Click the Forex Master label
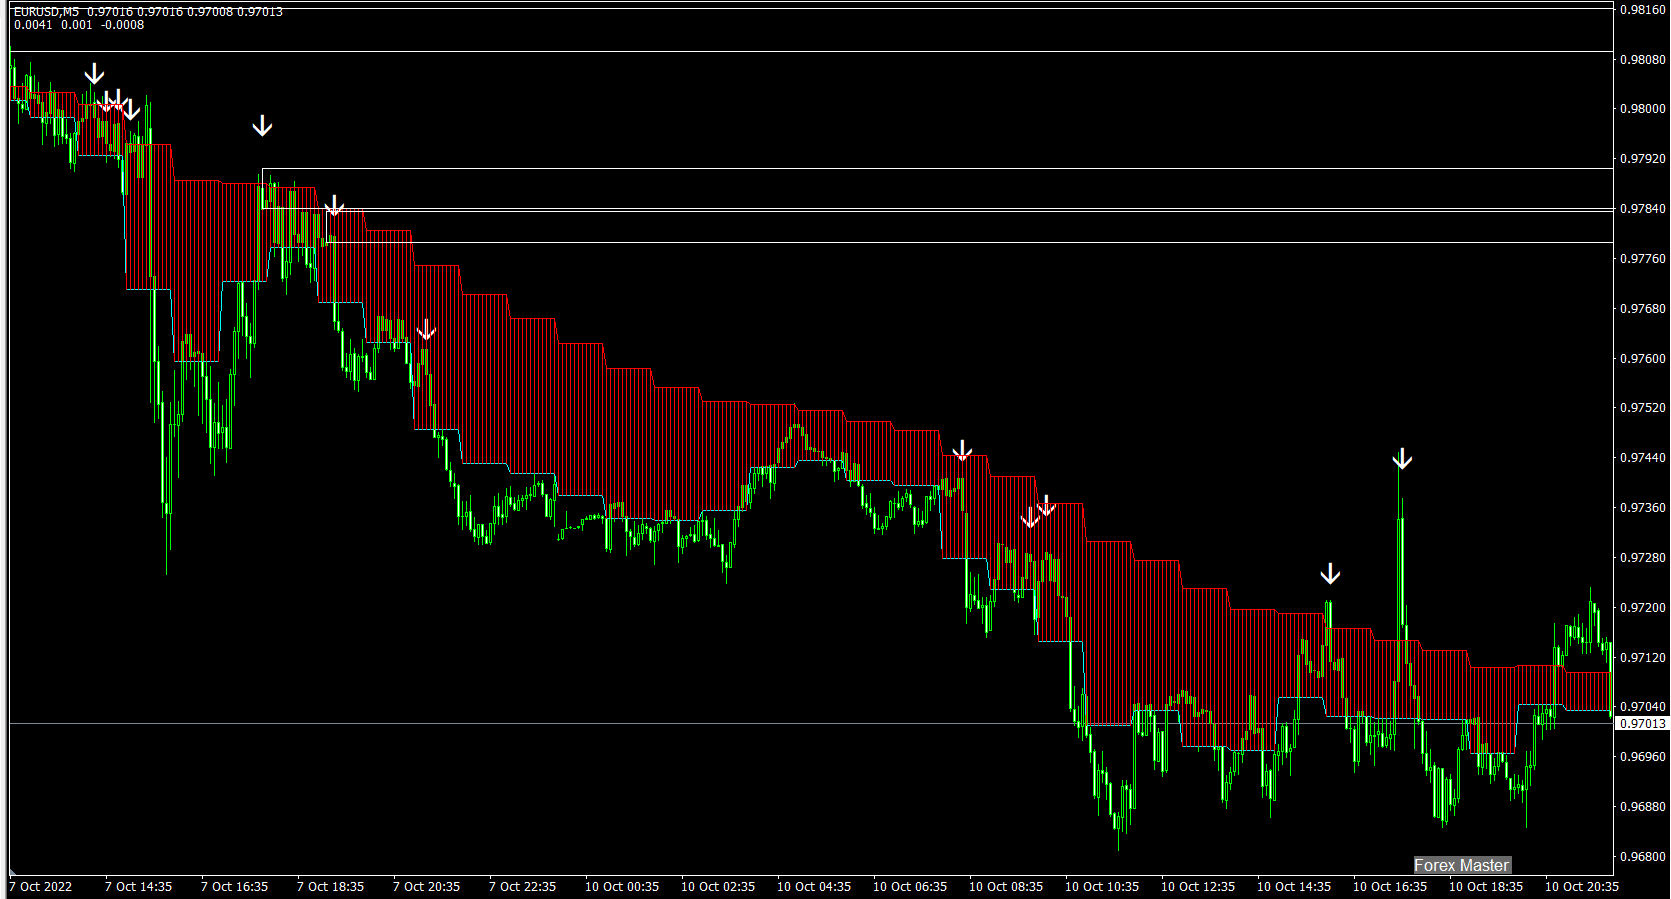Screen dimensions: 1671x899 pyautogui.click(x=1461, y=865)
